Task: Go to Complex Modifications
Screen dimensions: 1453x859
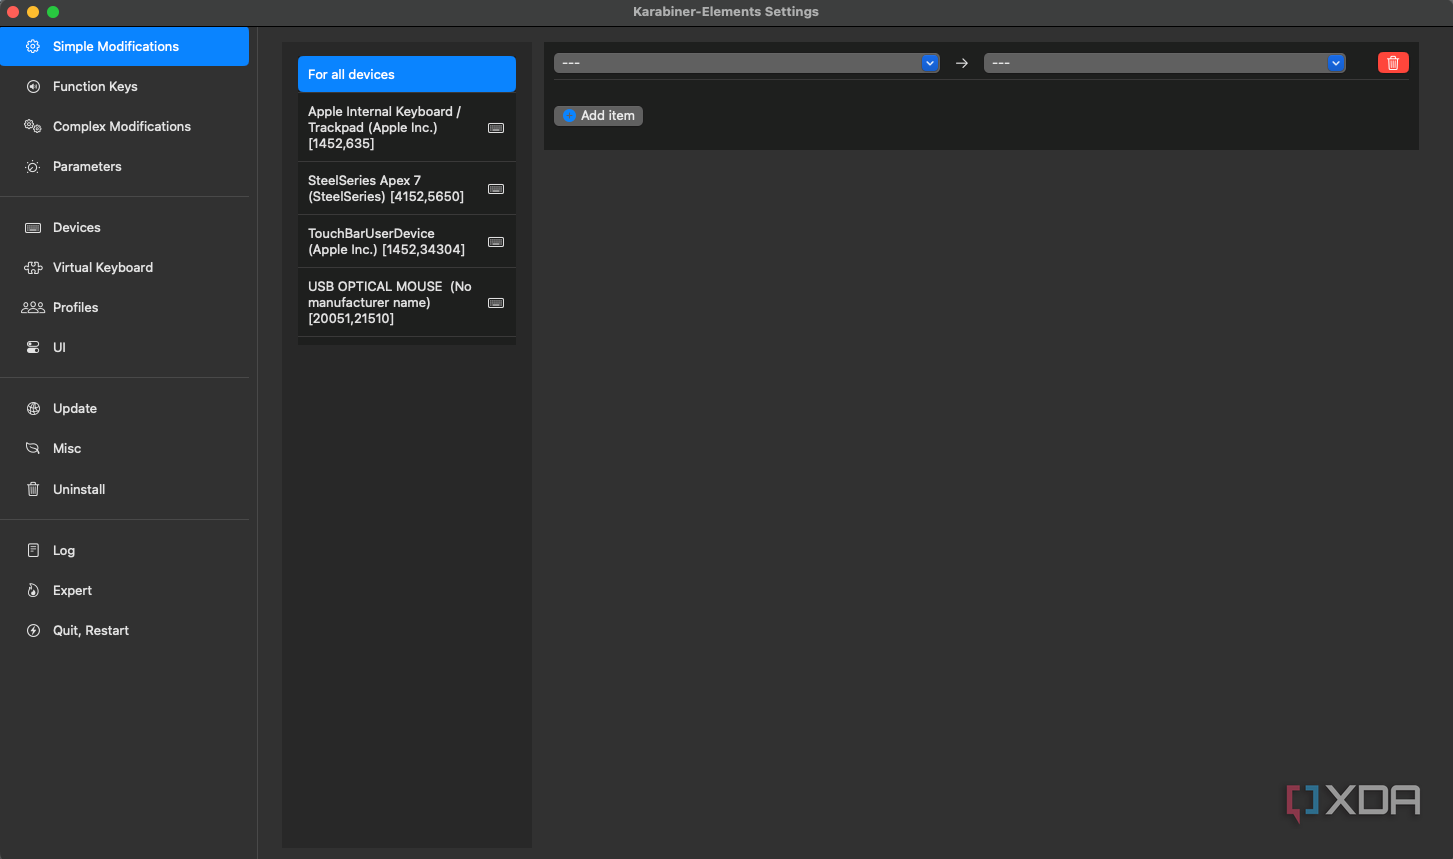Action: pyautogui.click(x=124, y=126)
